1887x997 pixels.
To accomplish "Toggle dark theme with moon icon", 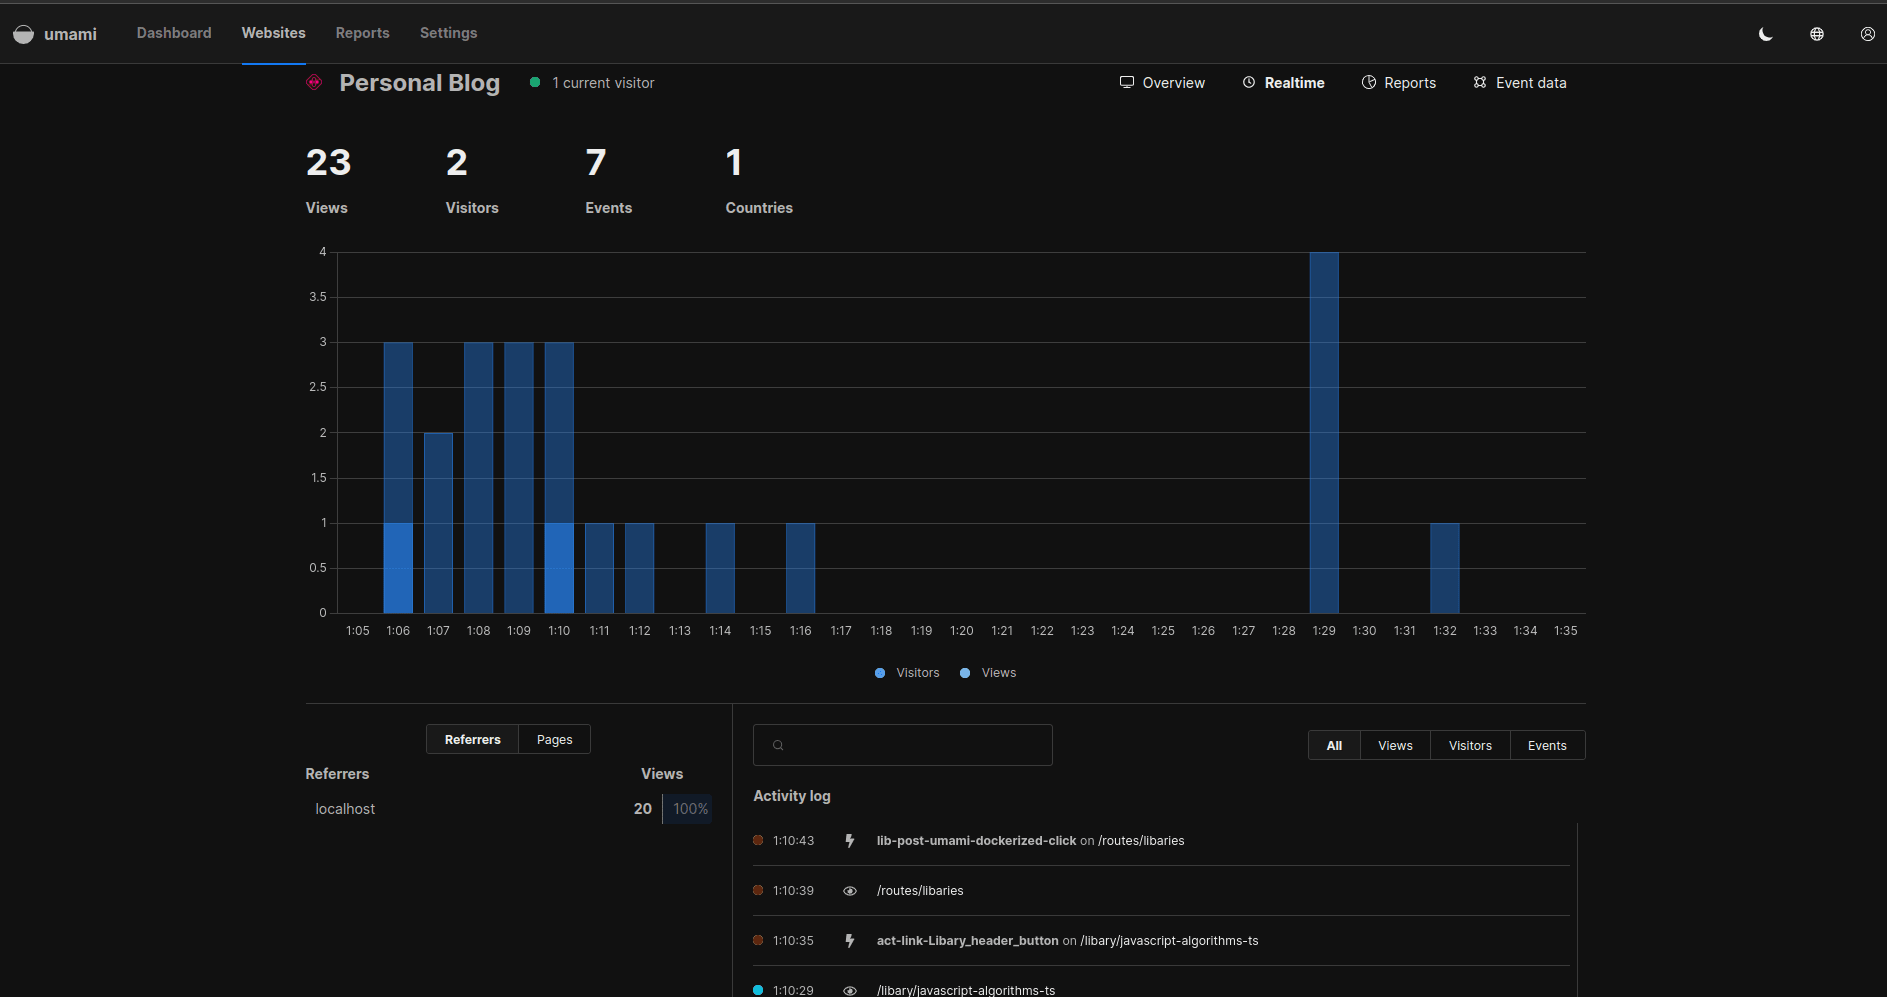I will pos(1766,34).
